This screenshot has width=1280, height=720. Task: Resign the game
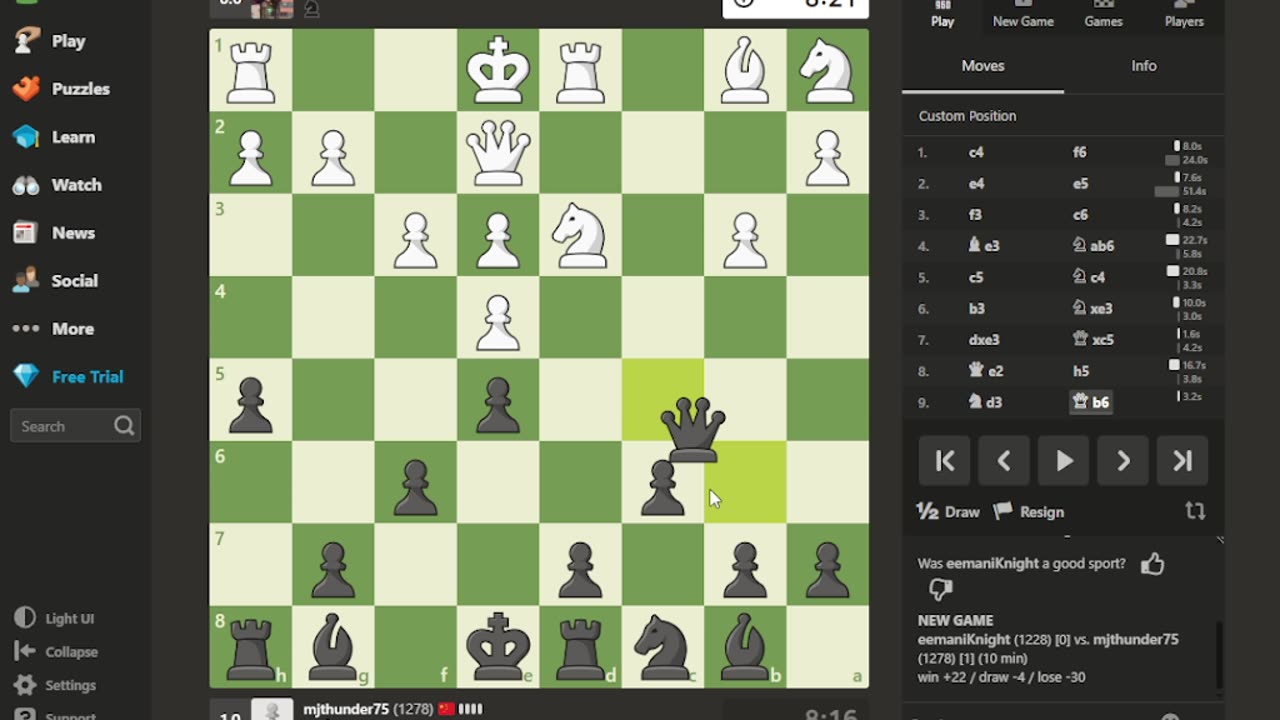(x=1029, y=512)
